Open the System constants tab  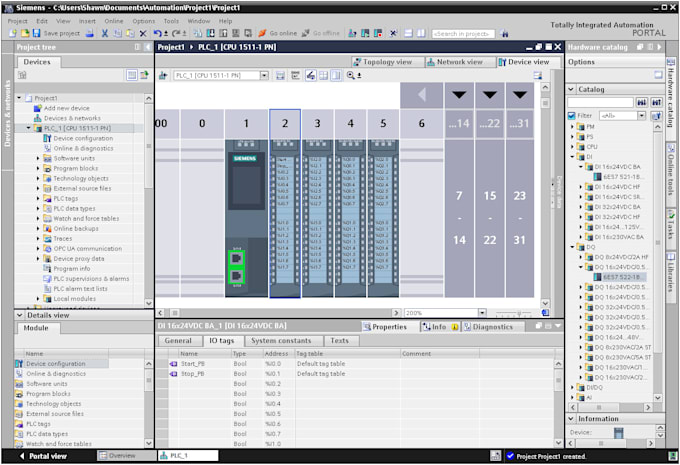pyautogui.click(x=281, y=341)
